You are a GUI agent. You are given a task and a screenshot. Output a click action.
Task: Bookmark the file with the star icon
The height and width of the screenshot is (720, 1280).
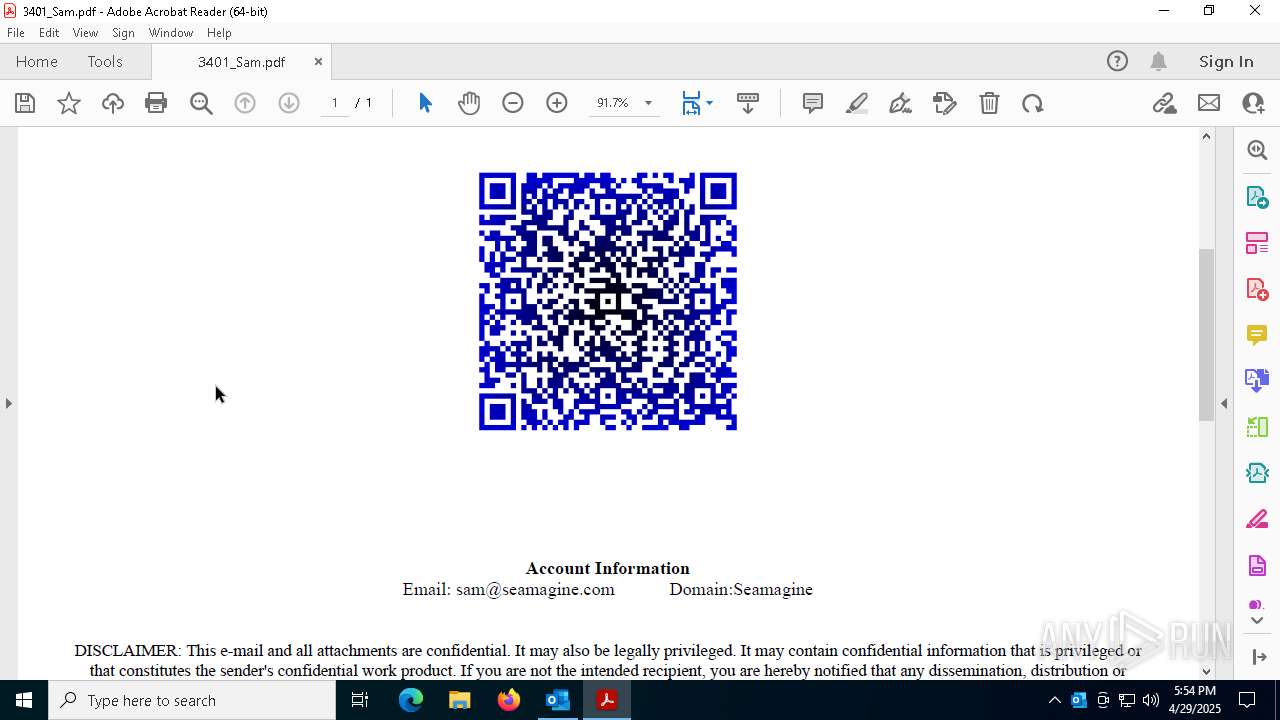(x=69, y=103)
